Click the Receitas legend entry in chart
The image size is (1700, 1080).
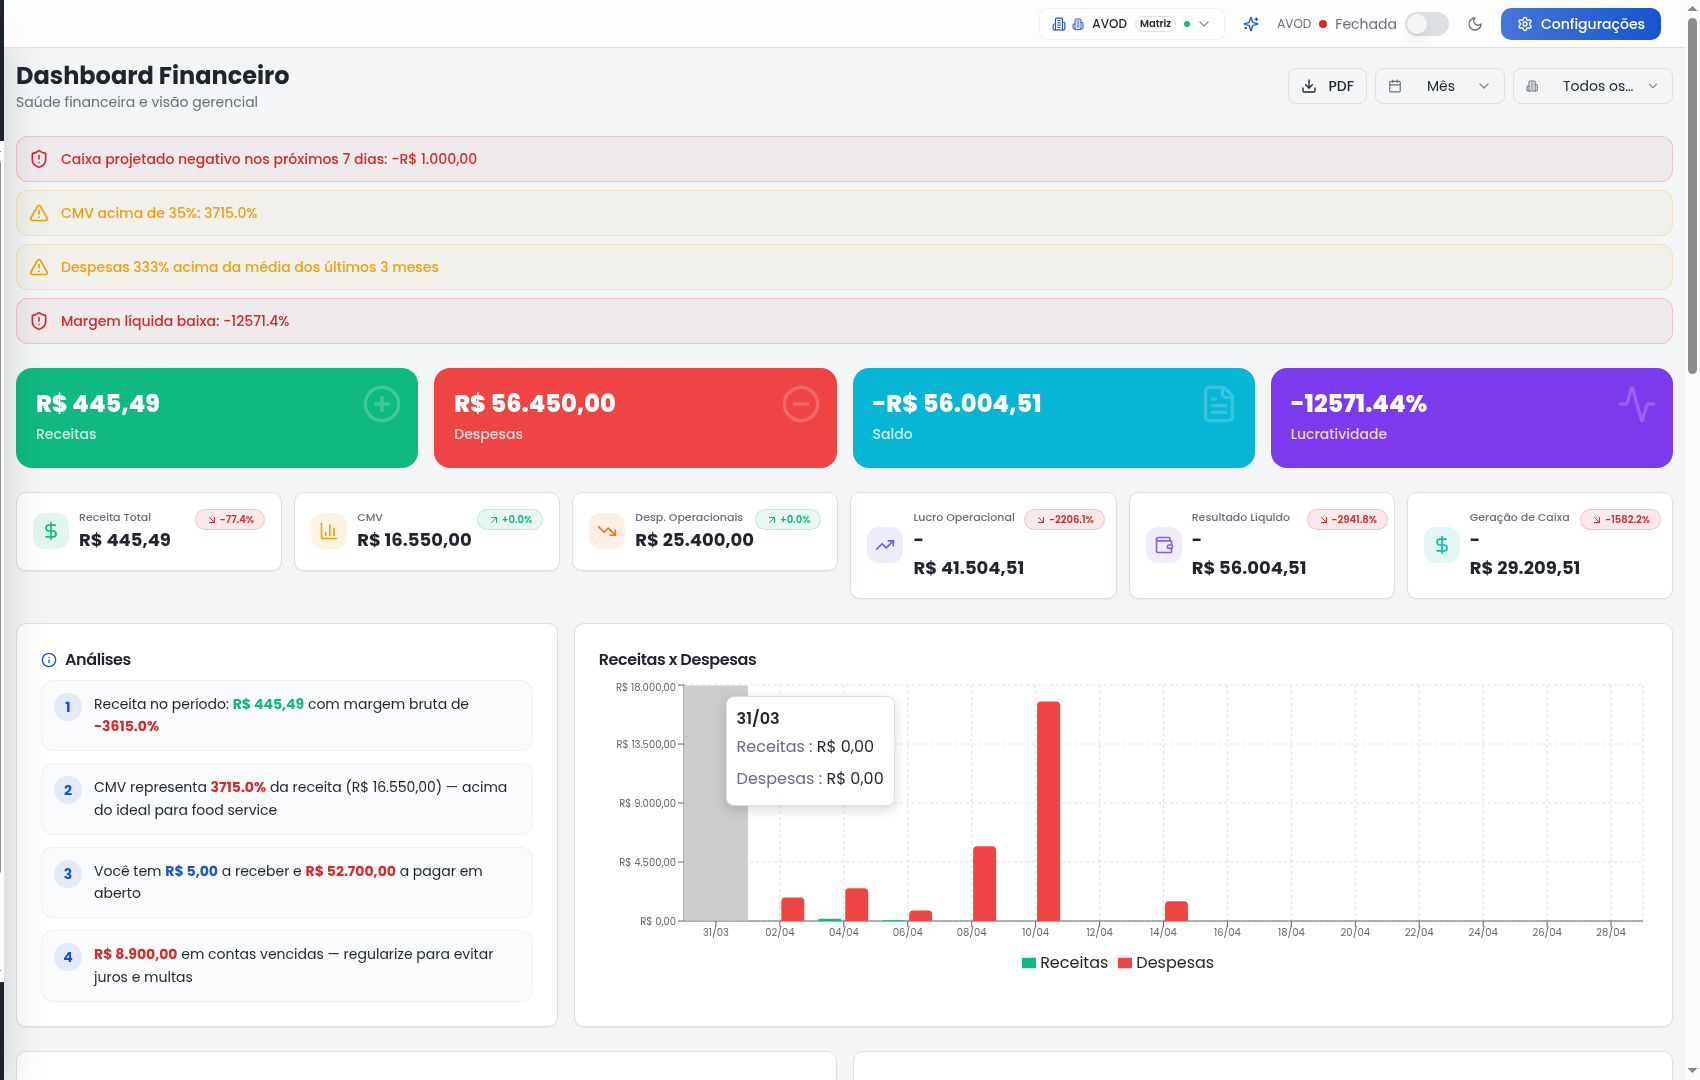[x=1065, y=963]
